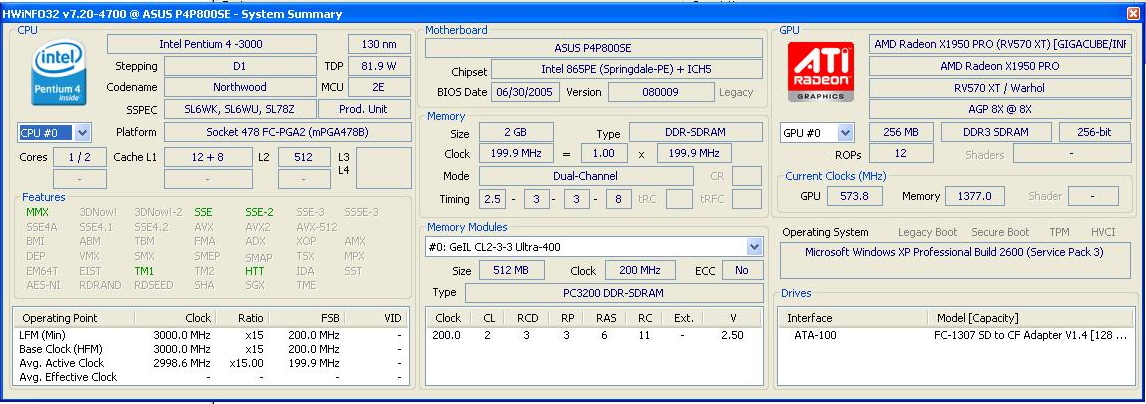The height and width of the screenshot is (404, 1146).
Task: Click the 130 nm process field
Action: pyautogui.click(x=379, y=44)
